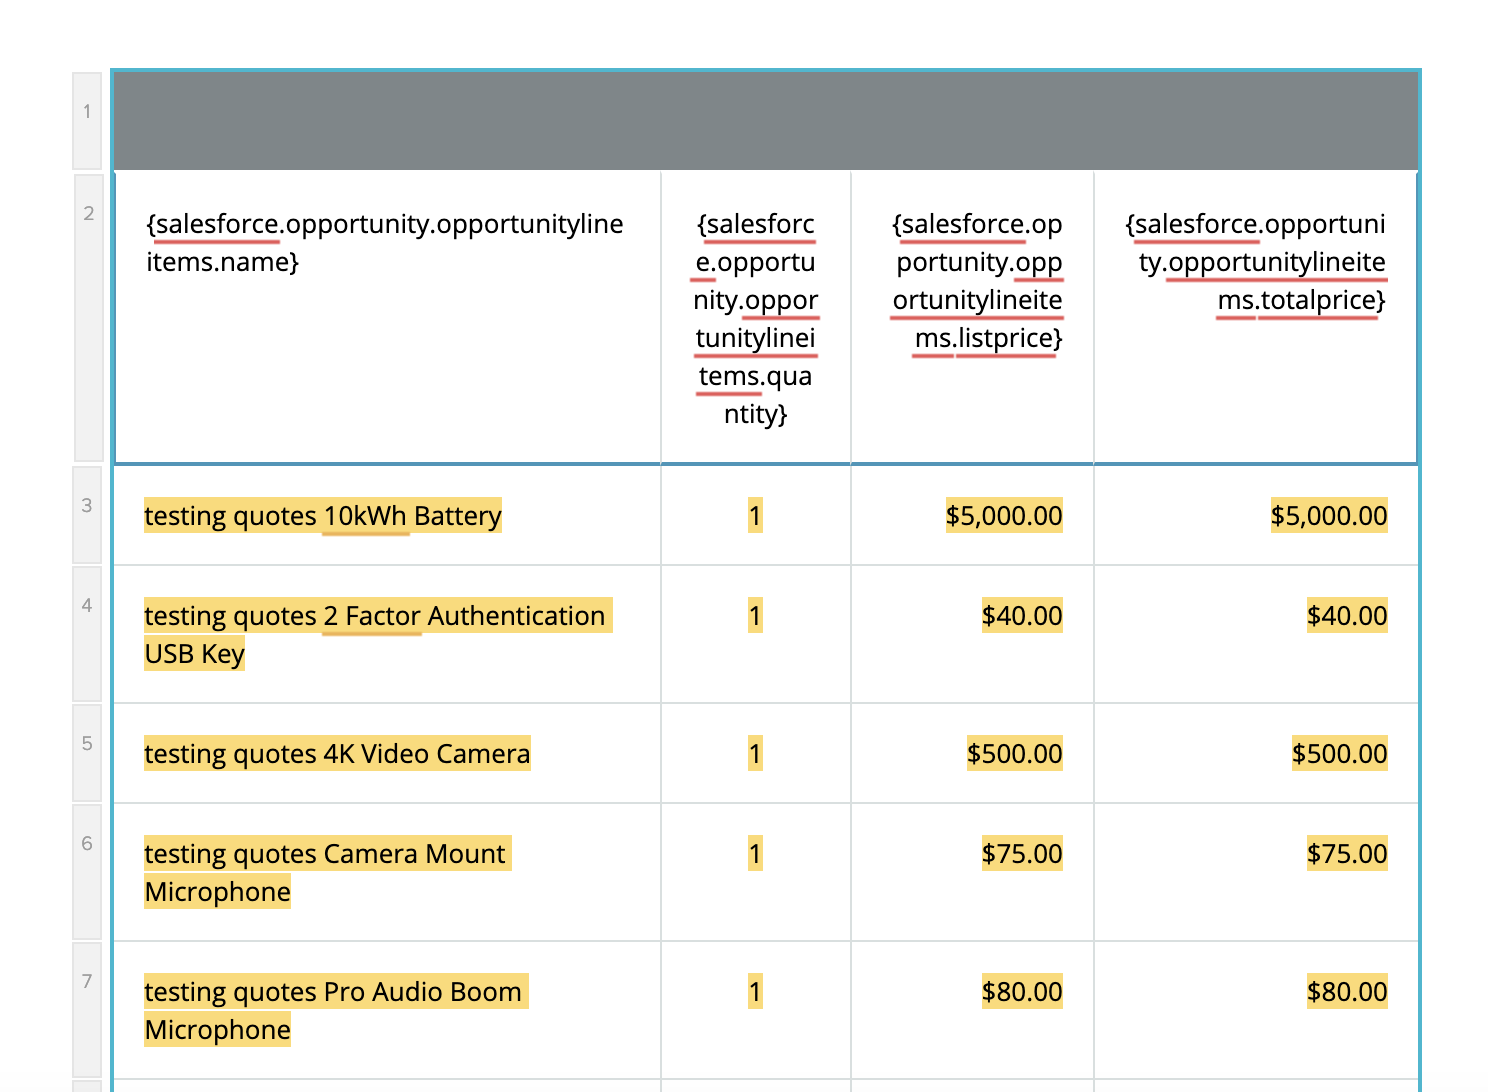Click '2 Factor Authentication USB Key' cell

(x=387, y=634)
